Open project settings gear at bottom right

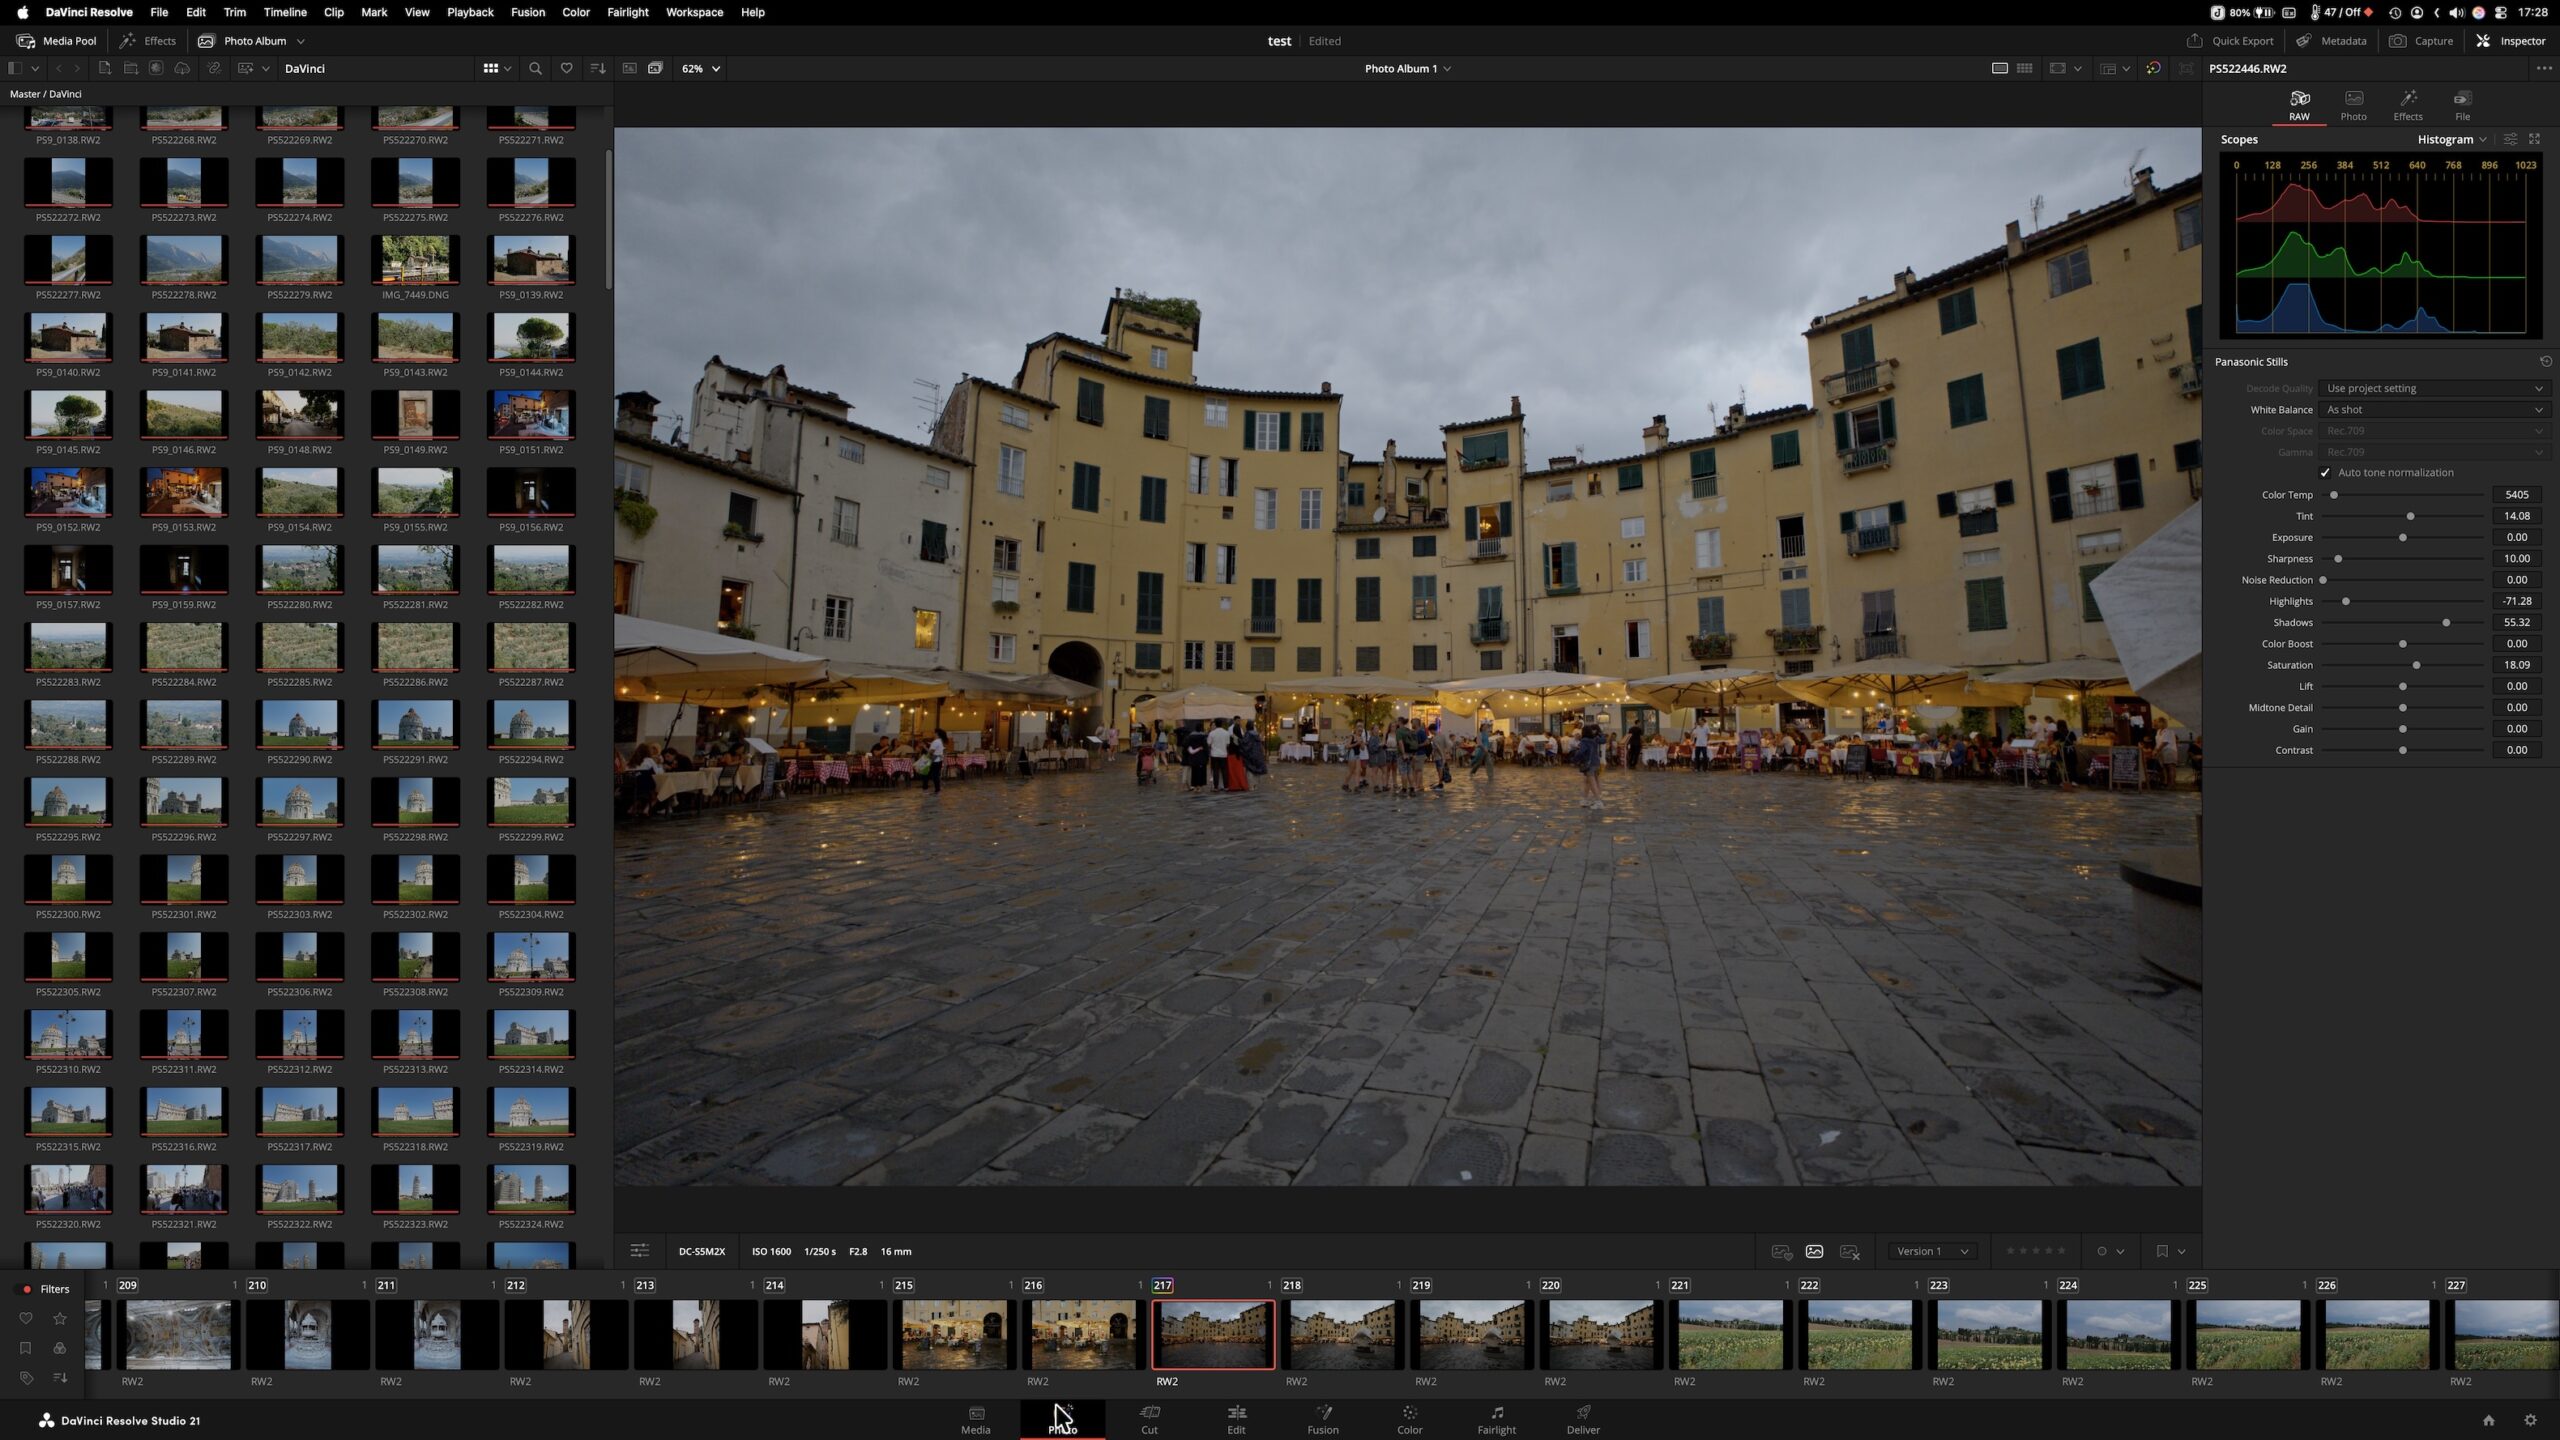click(2530, 1420)
